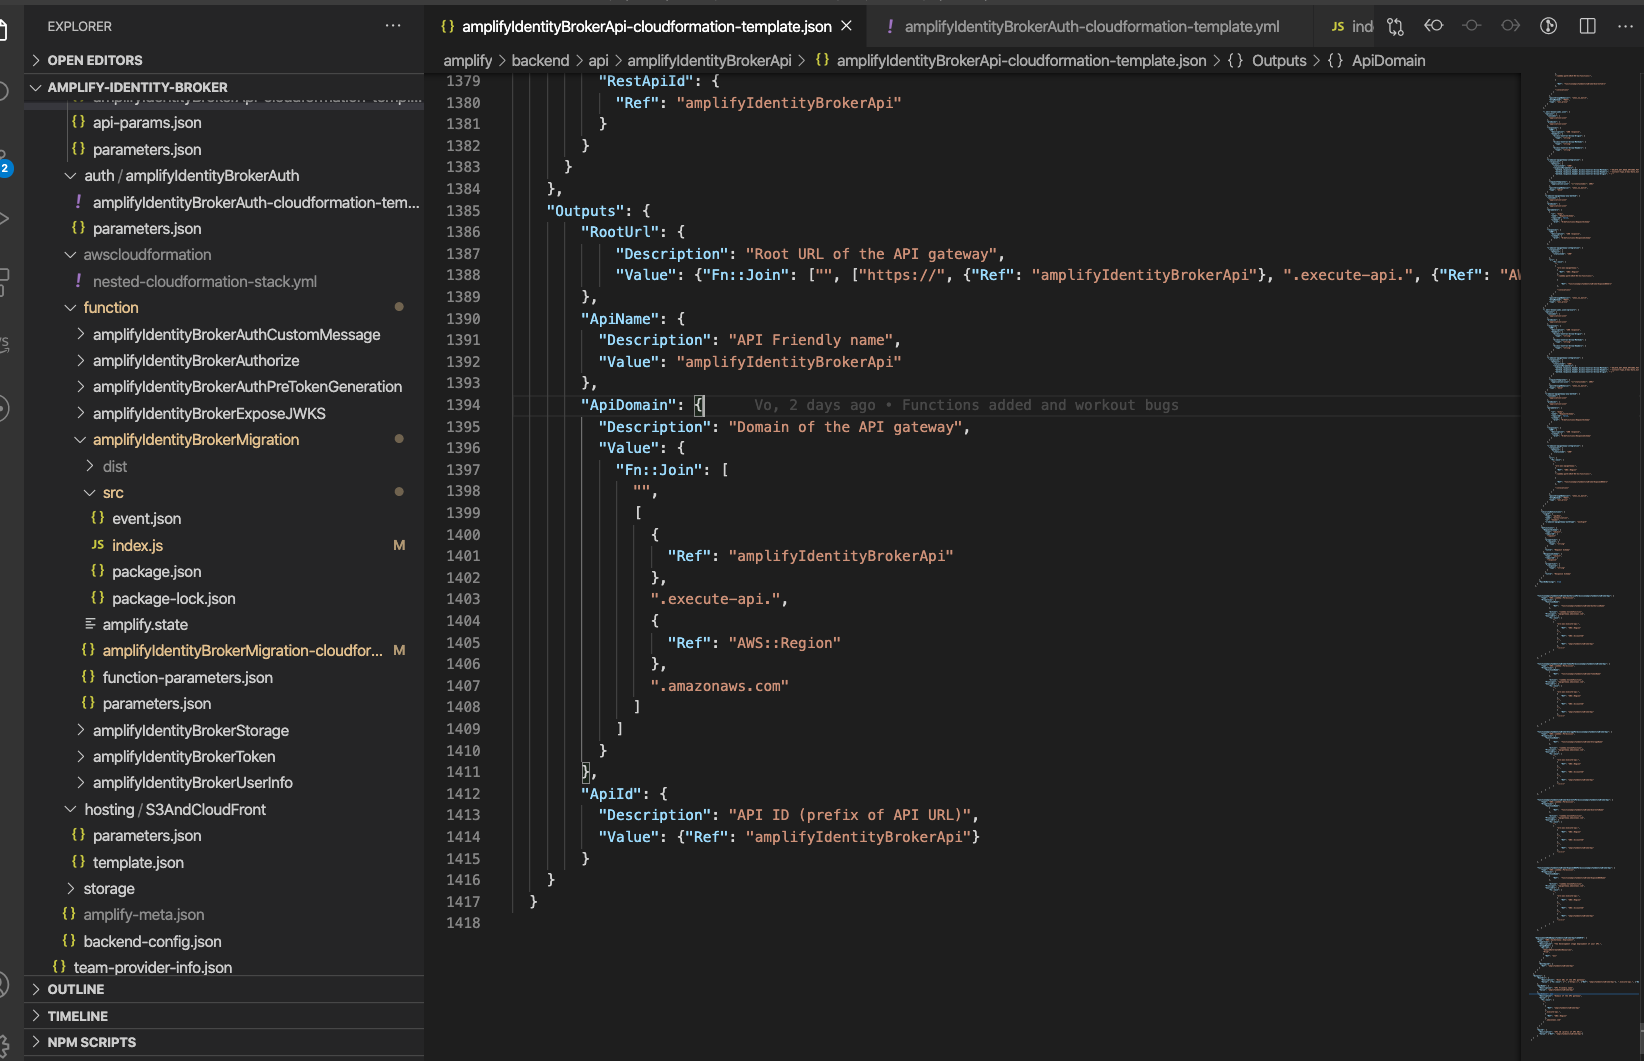Select the amplifyIdentityBrokerApi-cloudformation-template.json tab

pos(646,26)
